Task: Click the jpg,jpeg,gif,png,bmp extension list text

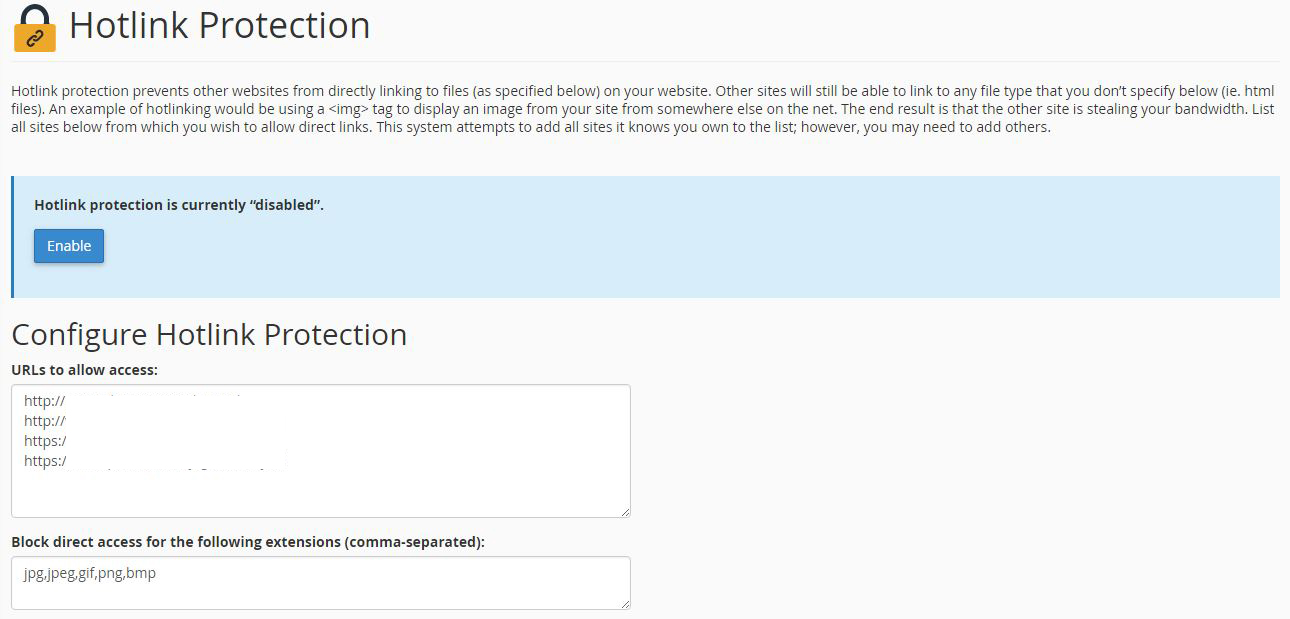Action: pyautogui.click(x=90, y=574)
